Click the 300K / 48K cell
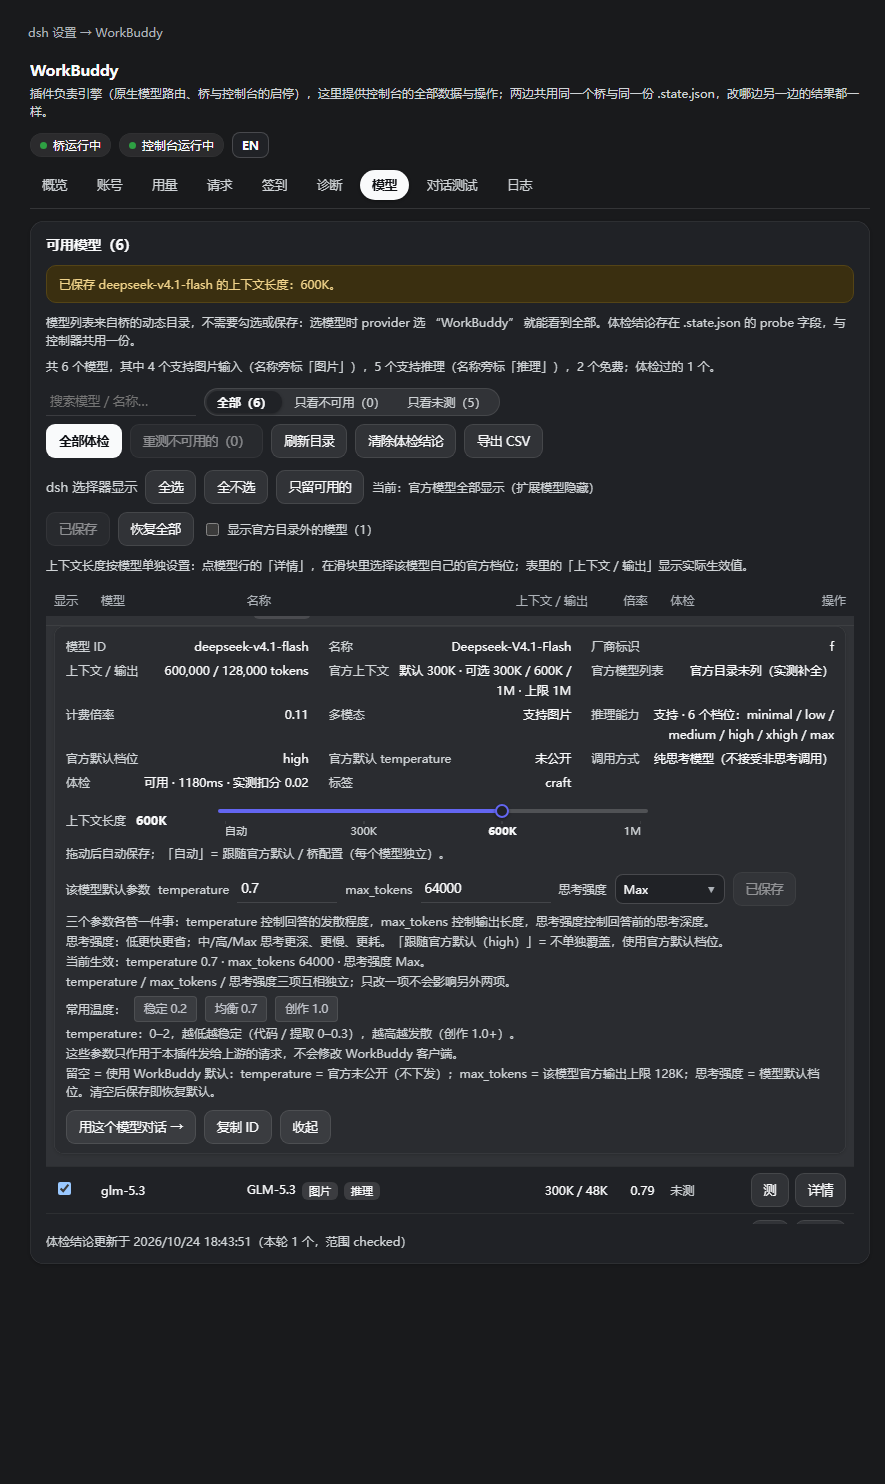 [x=576, y=1191]
